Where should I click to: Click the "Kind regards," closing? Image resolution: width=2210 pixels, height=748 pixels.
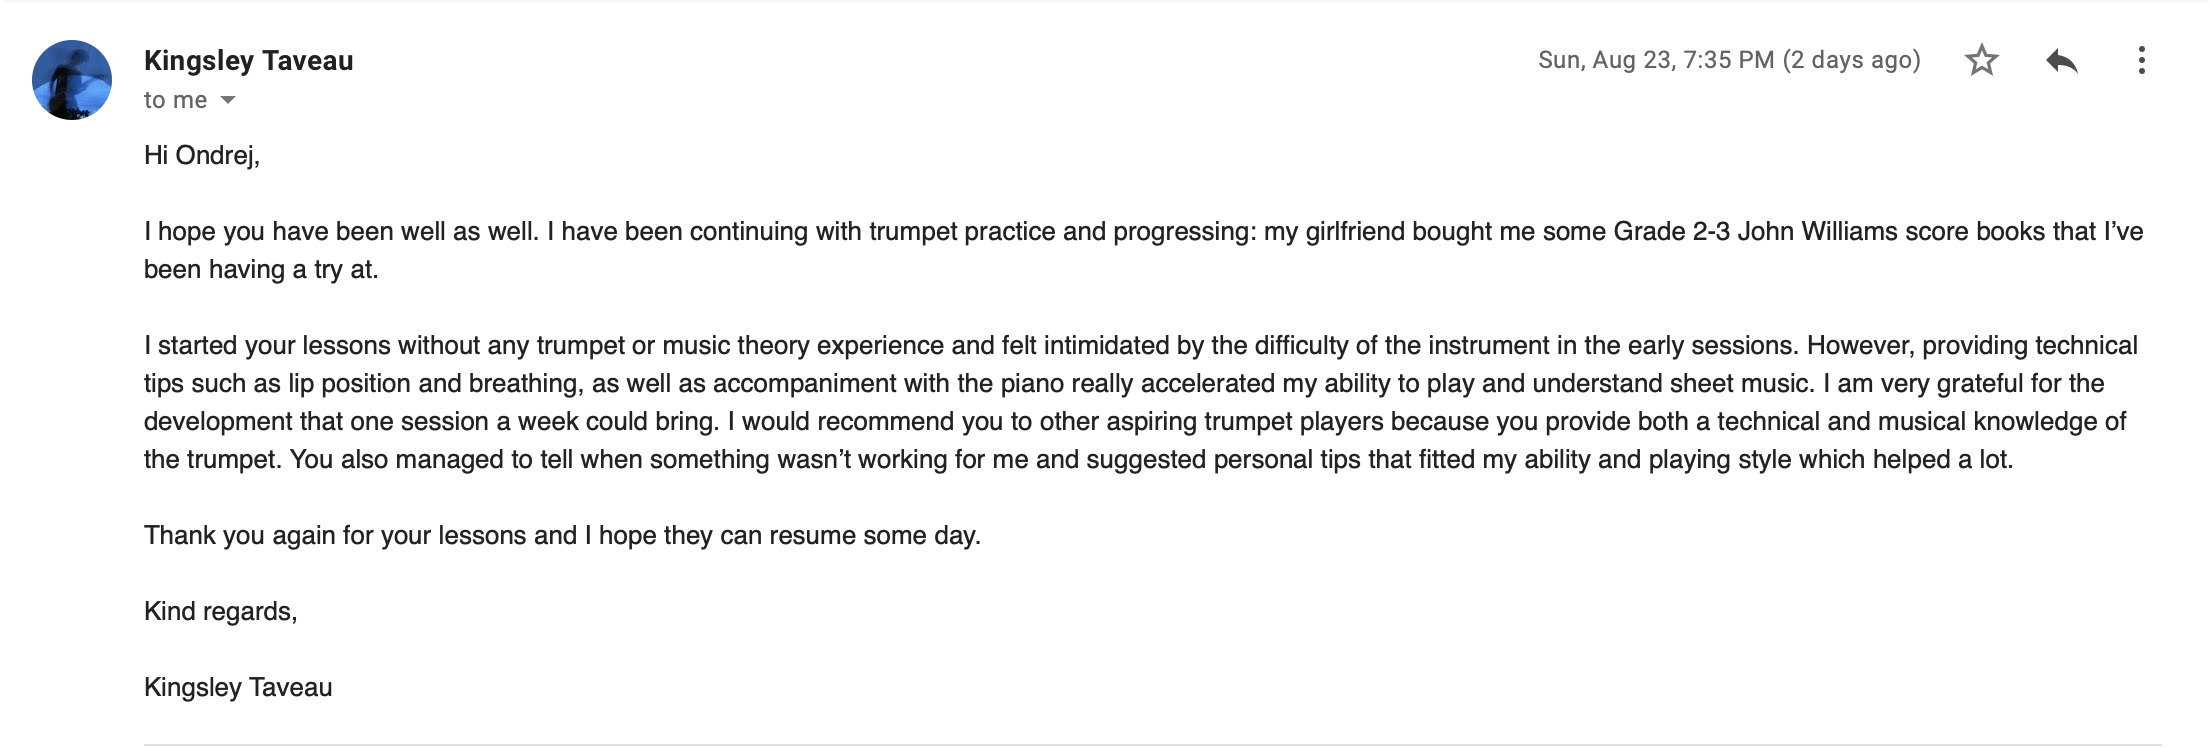point(220,611)
